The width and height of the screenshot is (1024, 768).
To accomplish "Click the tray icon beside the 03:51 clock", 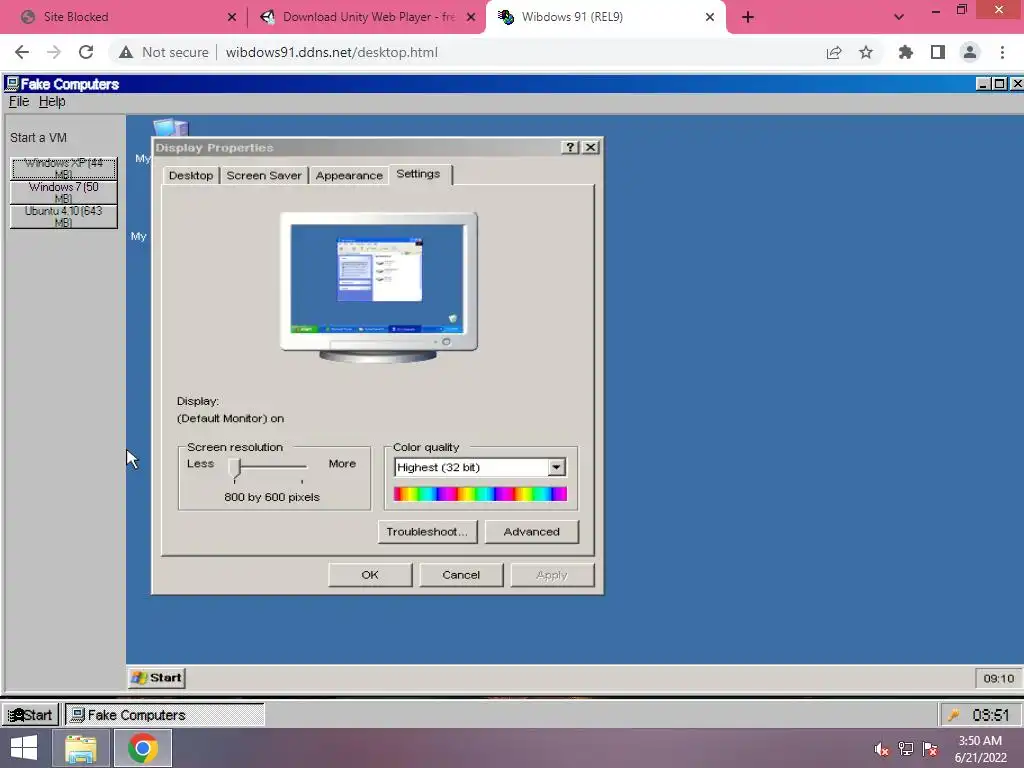I will click(953, 715).
